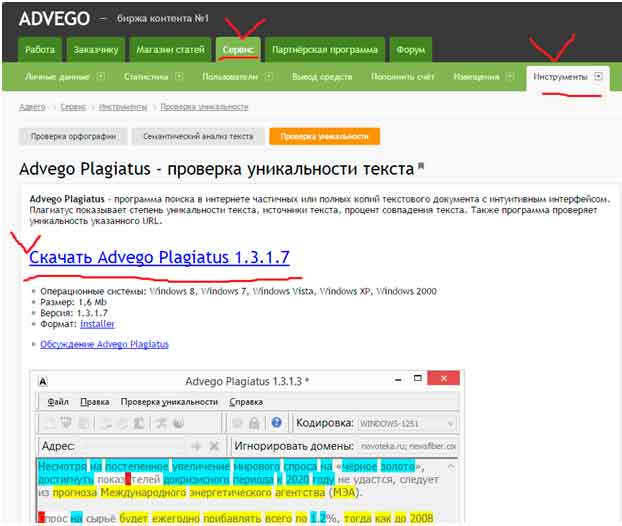
Task: Click the plus icon in the Адрес bar
Action: click(196, 446)
